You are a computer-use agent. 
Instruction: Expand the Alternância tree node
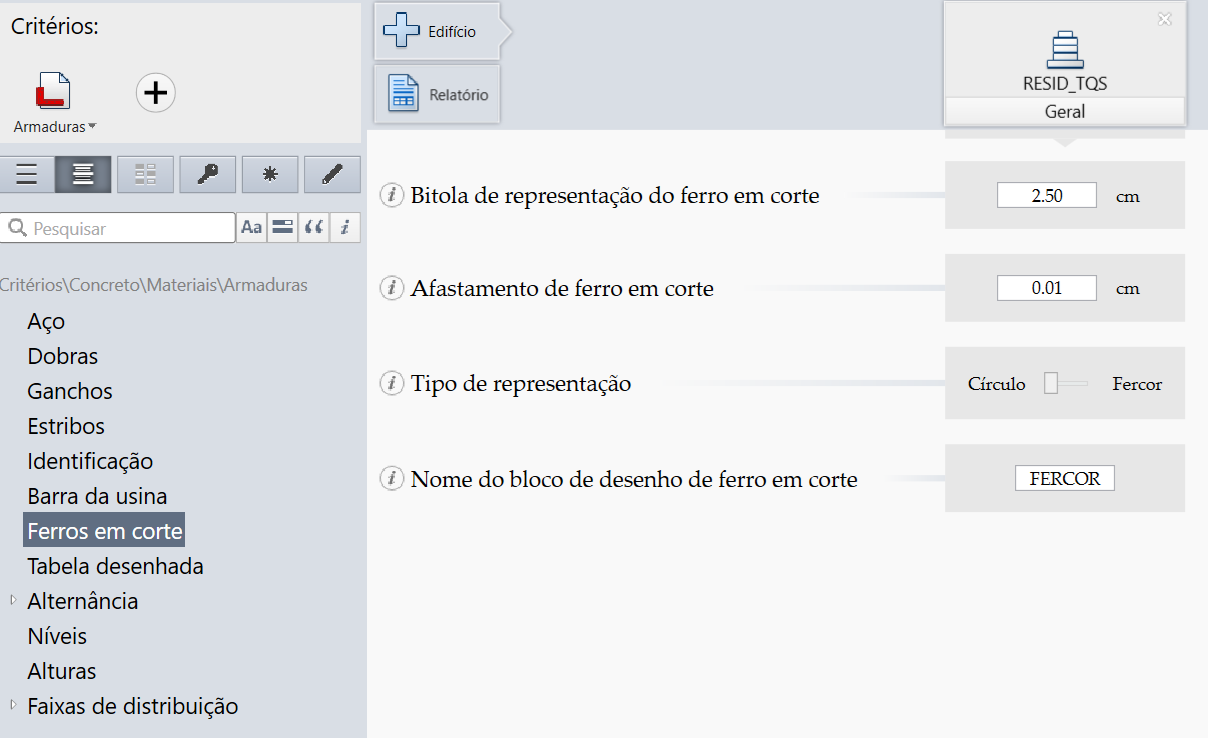coord(13,600)
